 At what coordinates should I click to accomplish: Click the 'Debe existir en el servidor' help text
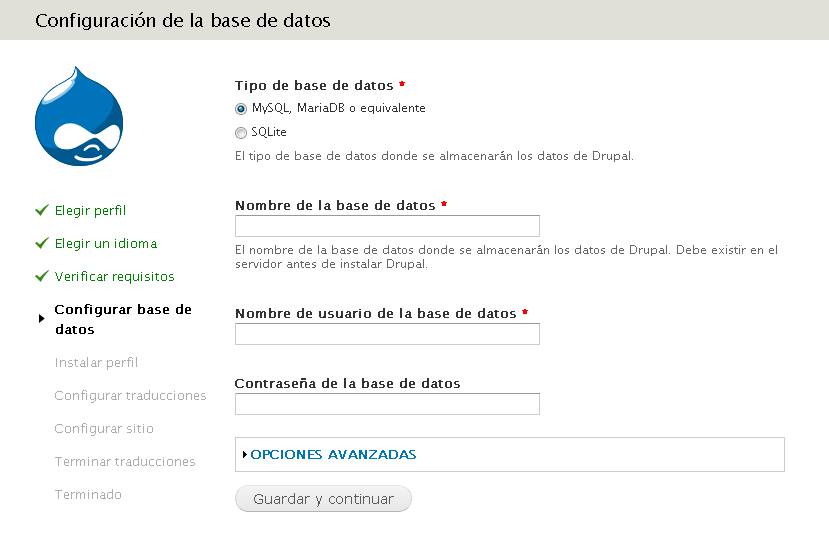tap(506, 257)
